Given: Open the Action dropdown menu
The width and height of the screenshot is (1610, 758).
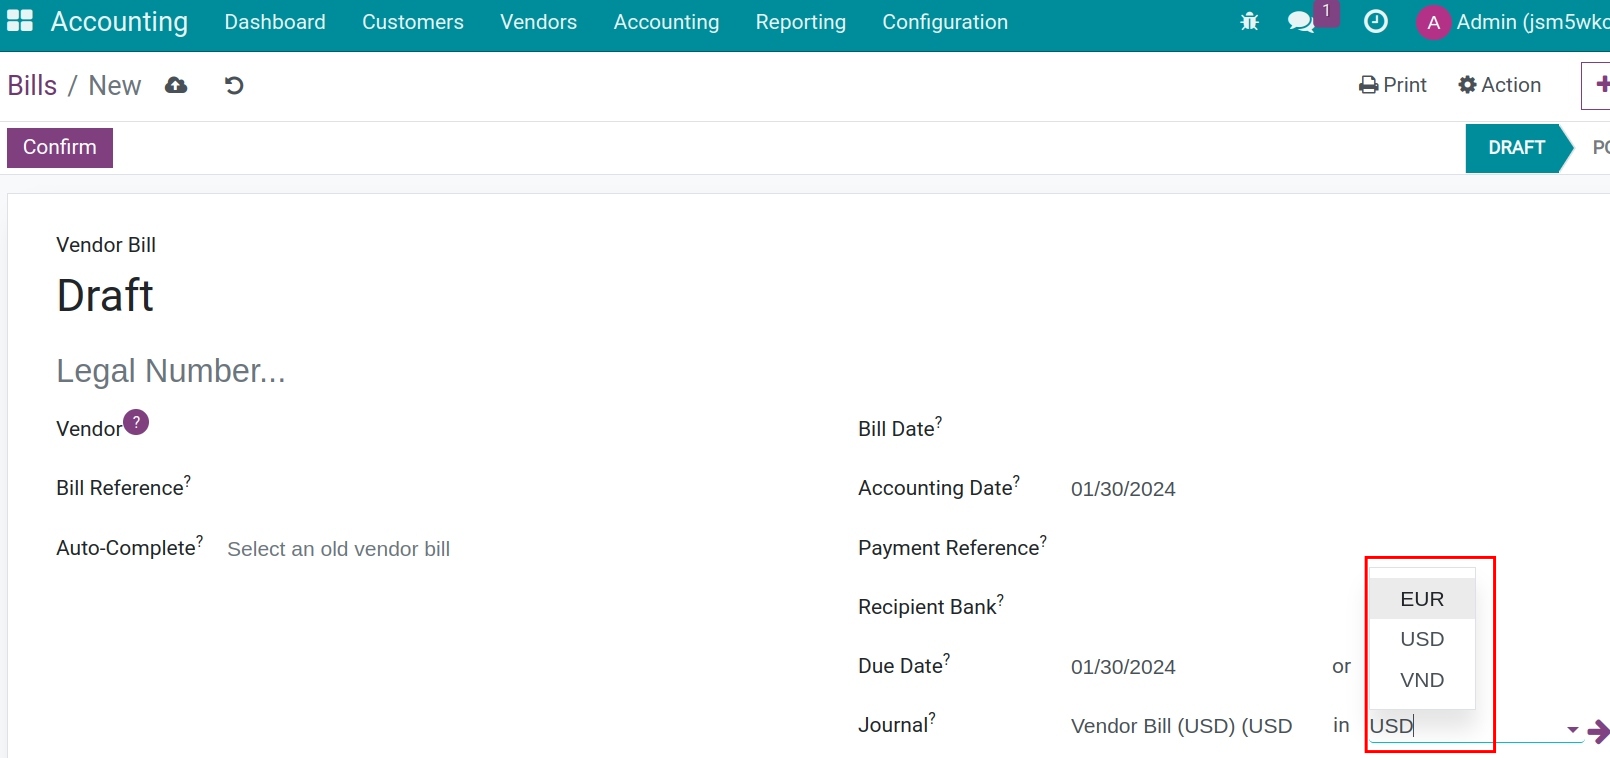Looking at the screenshot, I should point(1499,85).
